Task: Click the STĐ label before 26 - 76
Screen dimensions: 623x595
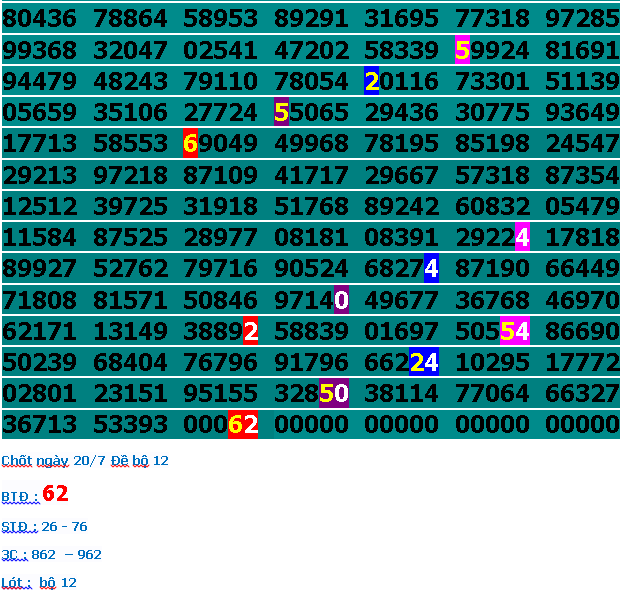Action: click(x=19, y=526)
